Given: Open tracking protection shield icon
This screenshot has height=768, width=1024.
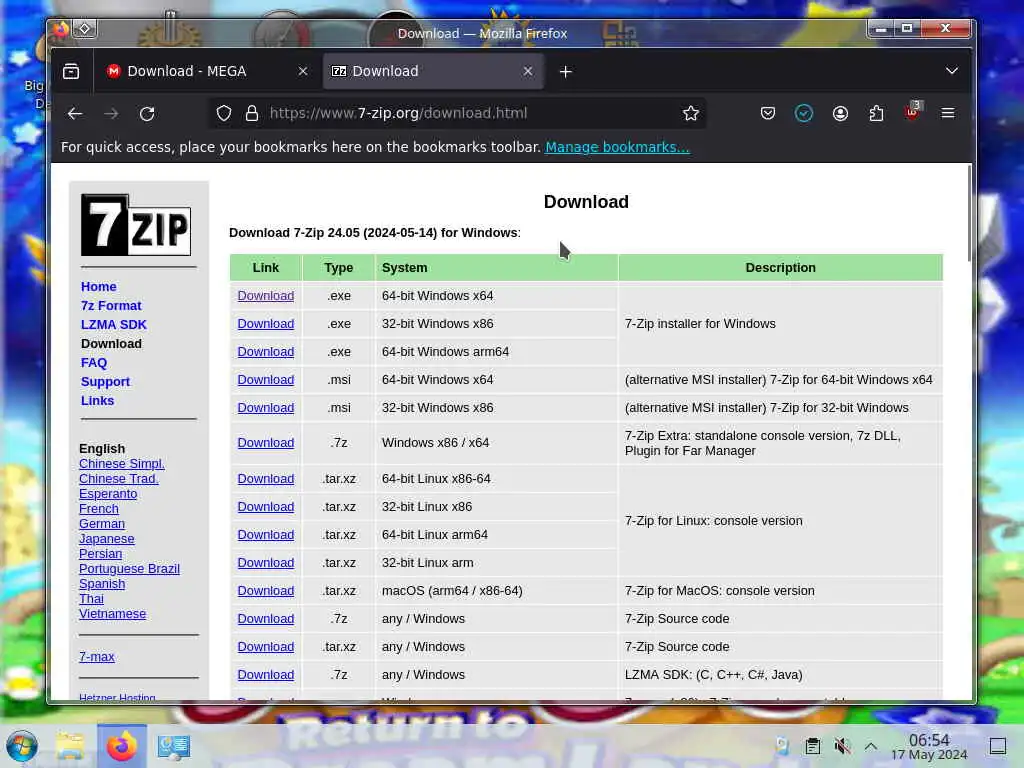Looking at the screenshot, I should 224,114.
